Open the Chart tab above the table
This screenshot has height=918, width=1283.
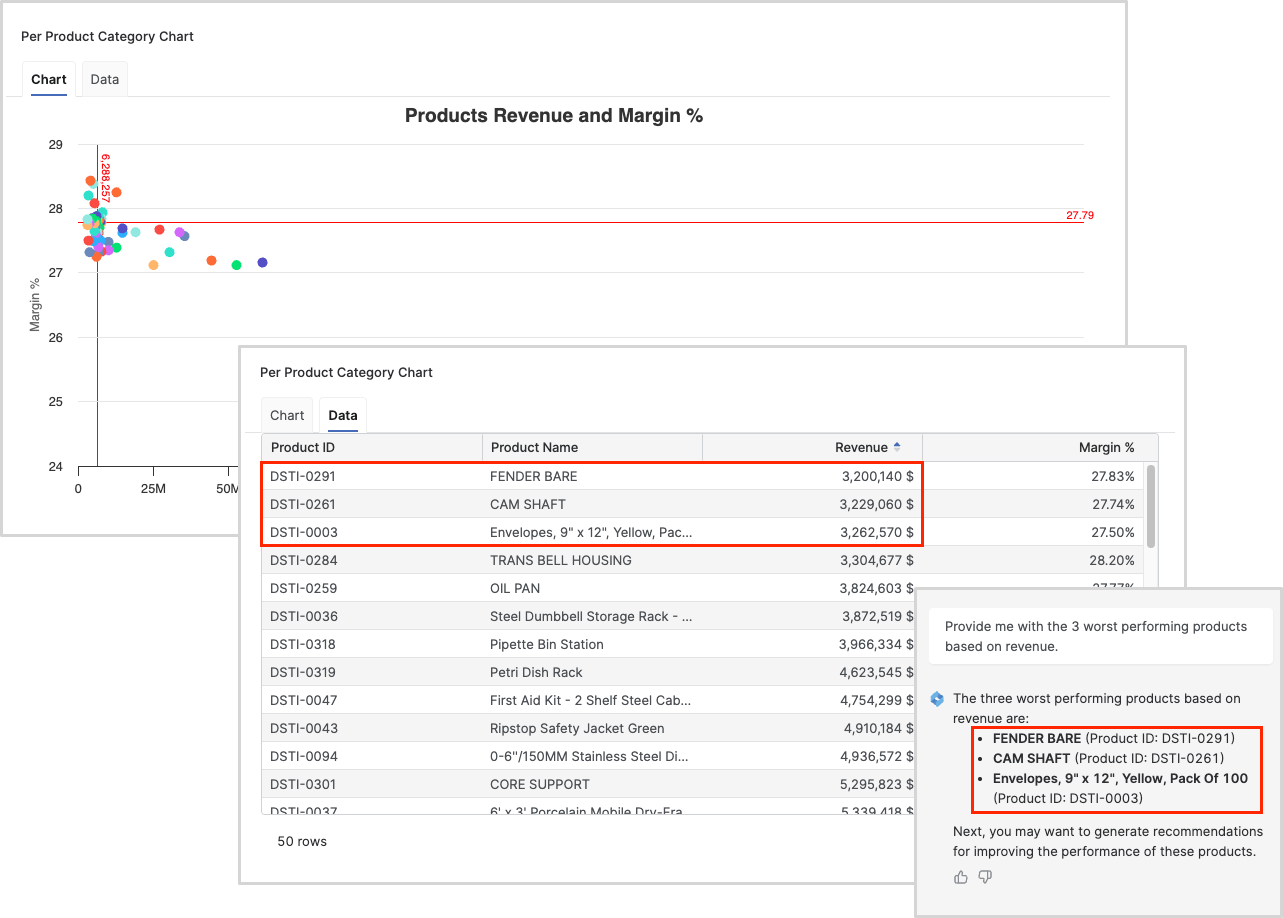pos(287,416)
